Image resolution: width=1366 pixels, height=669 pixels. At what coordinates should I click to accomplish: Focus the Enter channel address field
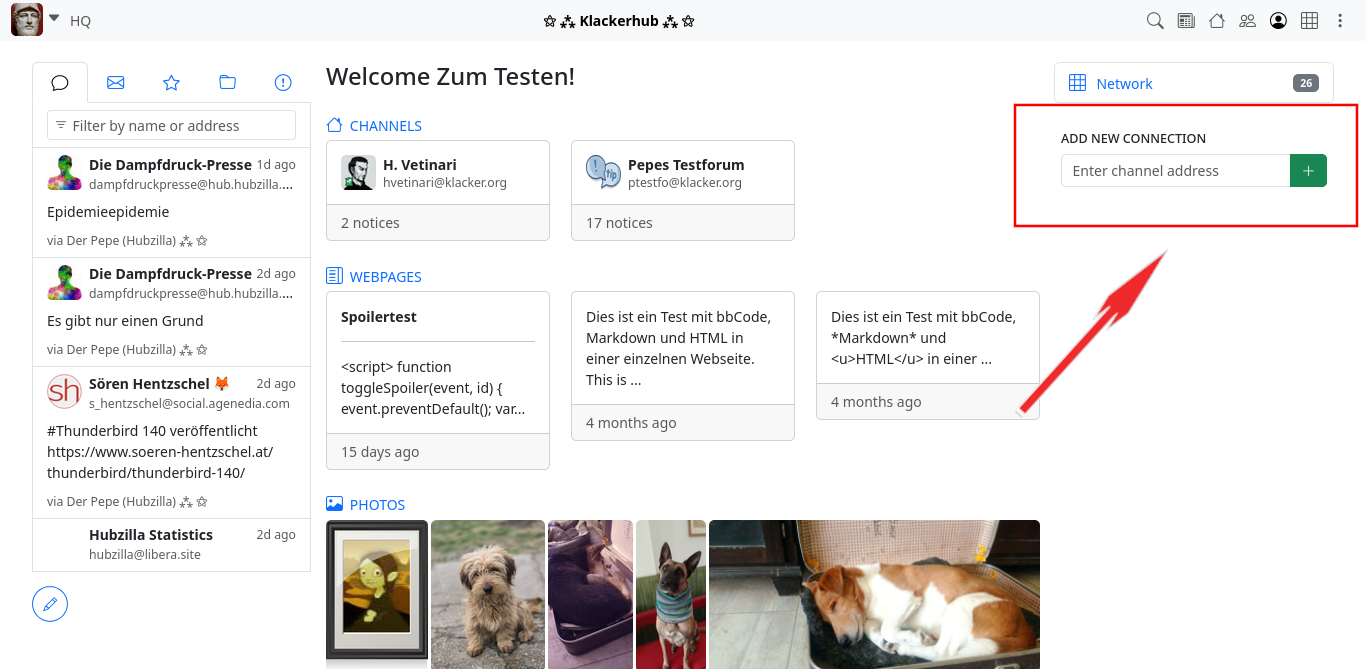(x=1175, y=171)
